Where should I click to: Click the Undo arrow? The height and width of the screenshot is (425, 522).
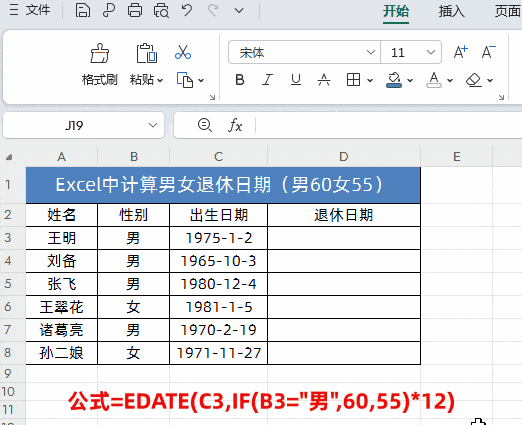click(x=187, y=10)
